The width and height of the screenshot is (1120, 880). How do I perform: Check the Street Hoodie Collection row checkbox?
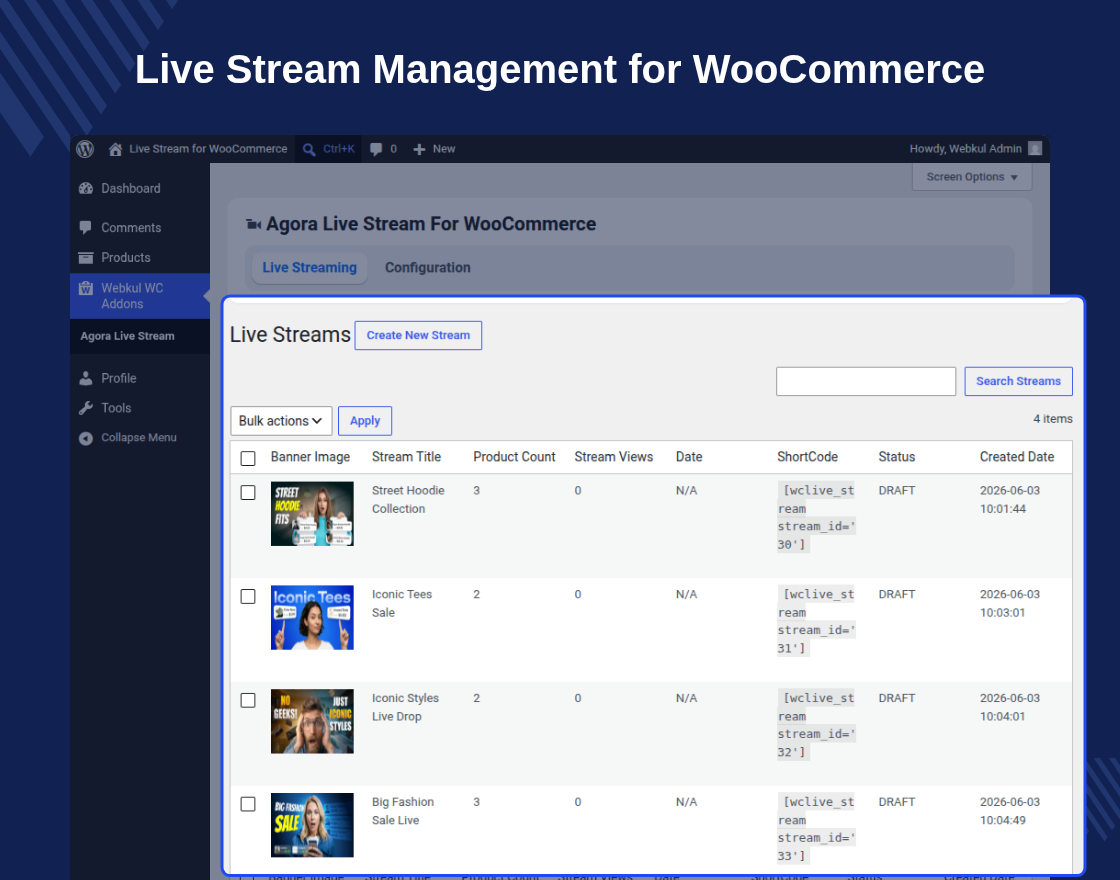tap(248, 493)
